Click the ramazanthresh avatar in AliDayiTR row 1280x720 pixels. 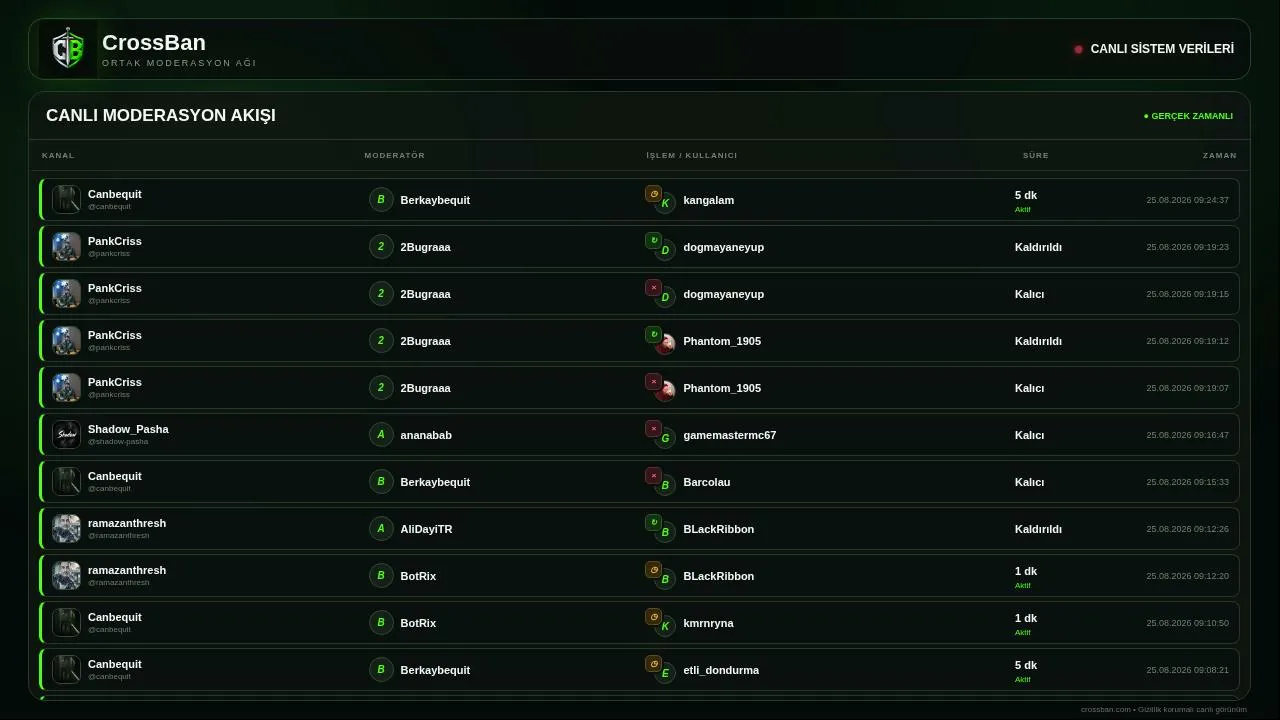66,529
